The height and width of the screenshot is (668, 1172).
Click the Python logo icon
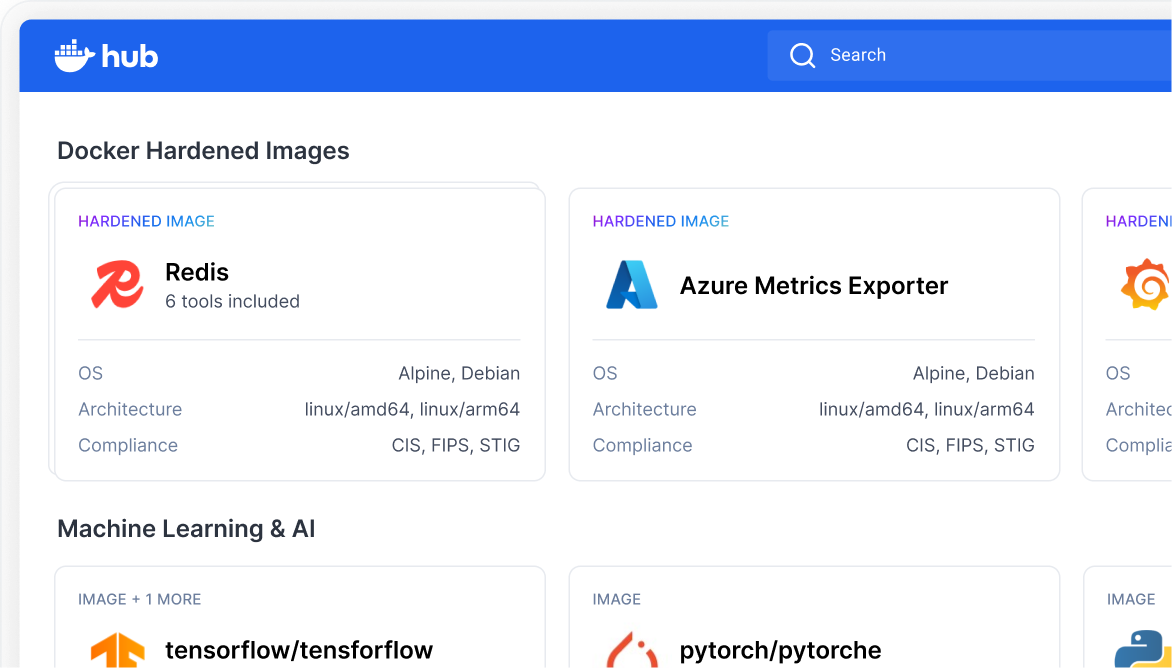[1143, 649]
